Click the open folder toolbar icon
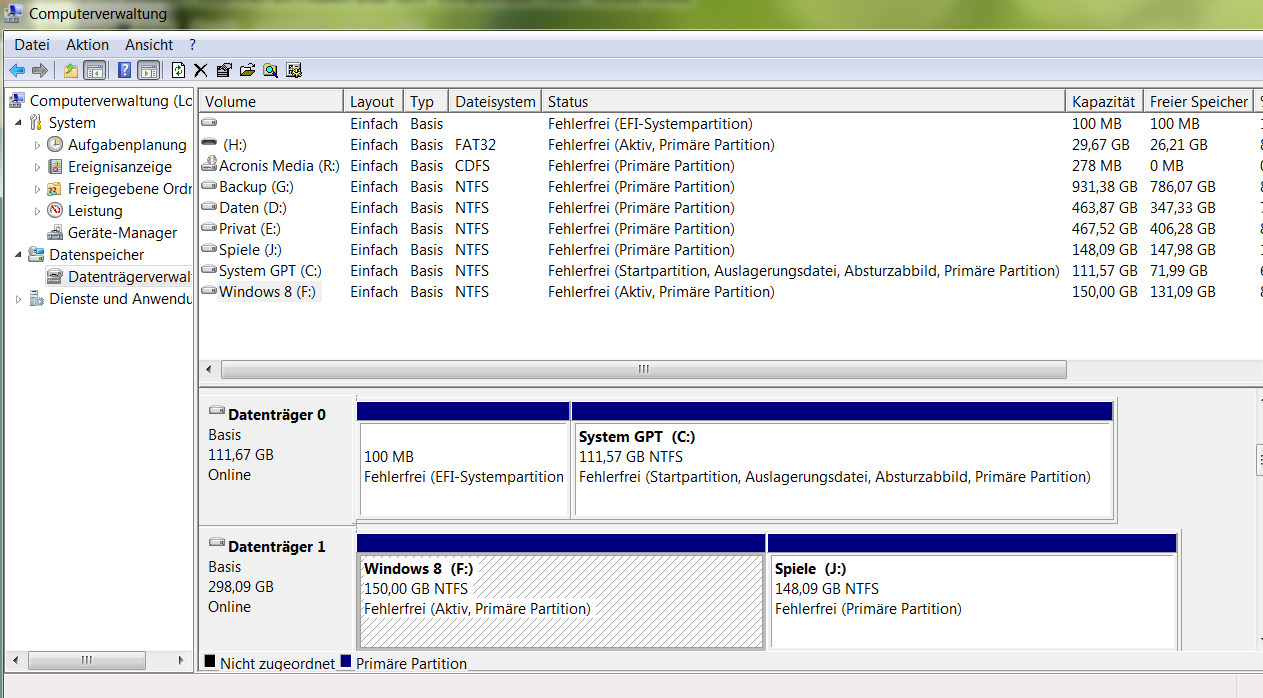The width and height of the screenshot is (1263, 698). (247, 70)
